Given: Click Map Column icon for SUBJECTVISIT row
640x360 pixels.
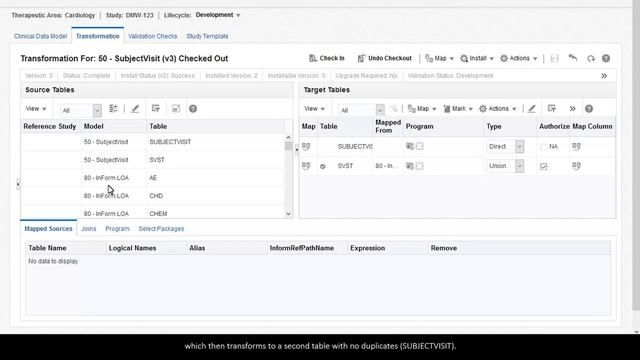Looking at the screenshot, I should (576, 146).
